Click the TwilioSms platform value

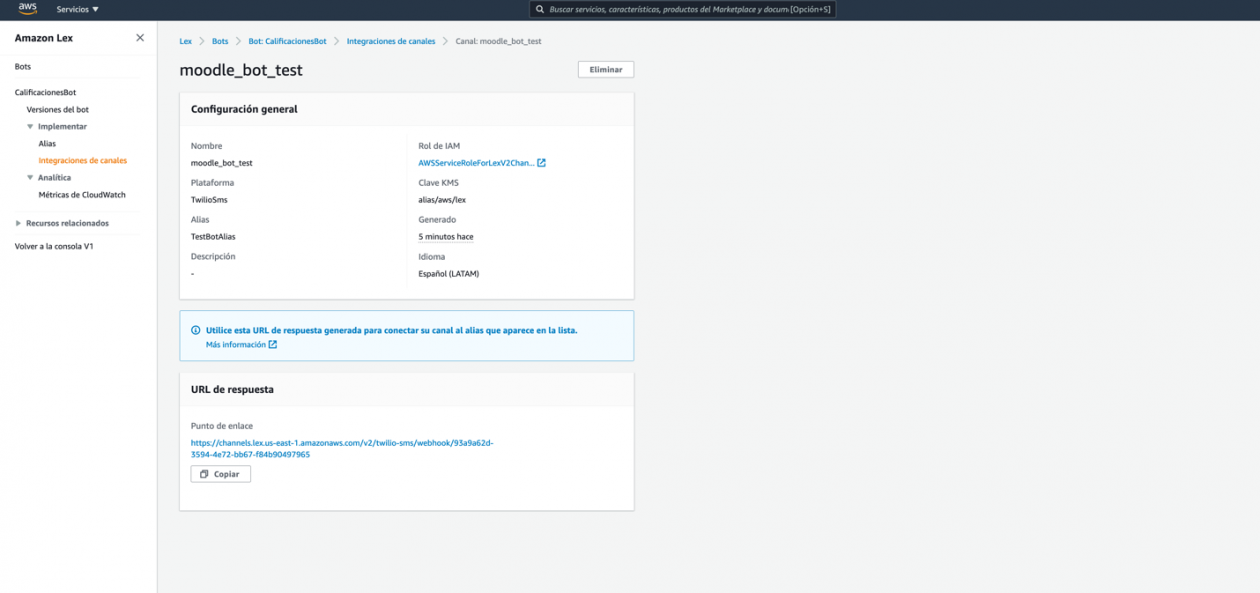tap(209, 200)
